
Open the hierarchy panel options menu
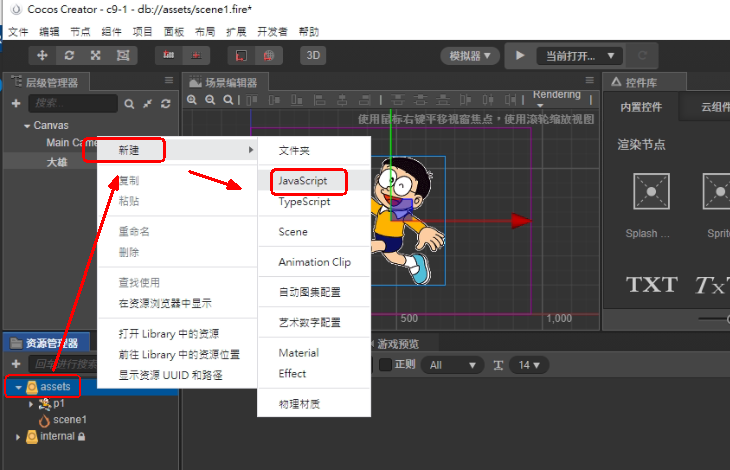[x=169, y=81]
